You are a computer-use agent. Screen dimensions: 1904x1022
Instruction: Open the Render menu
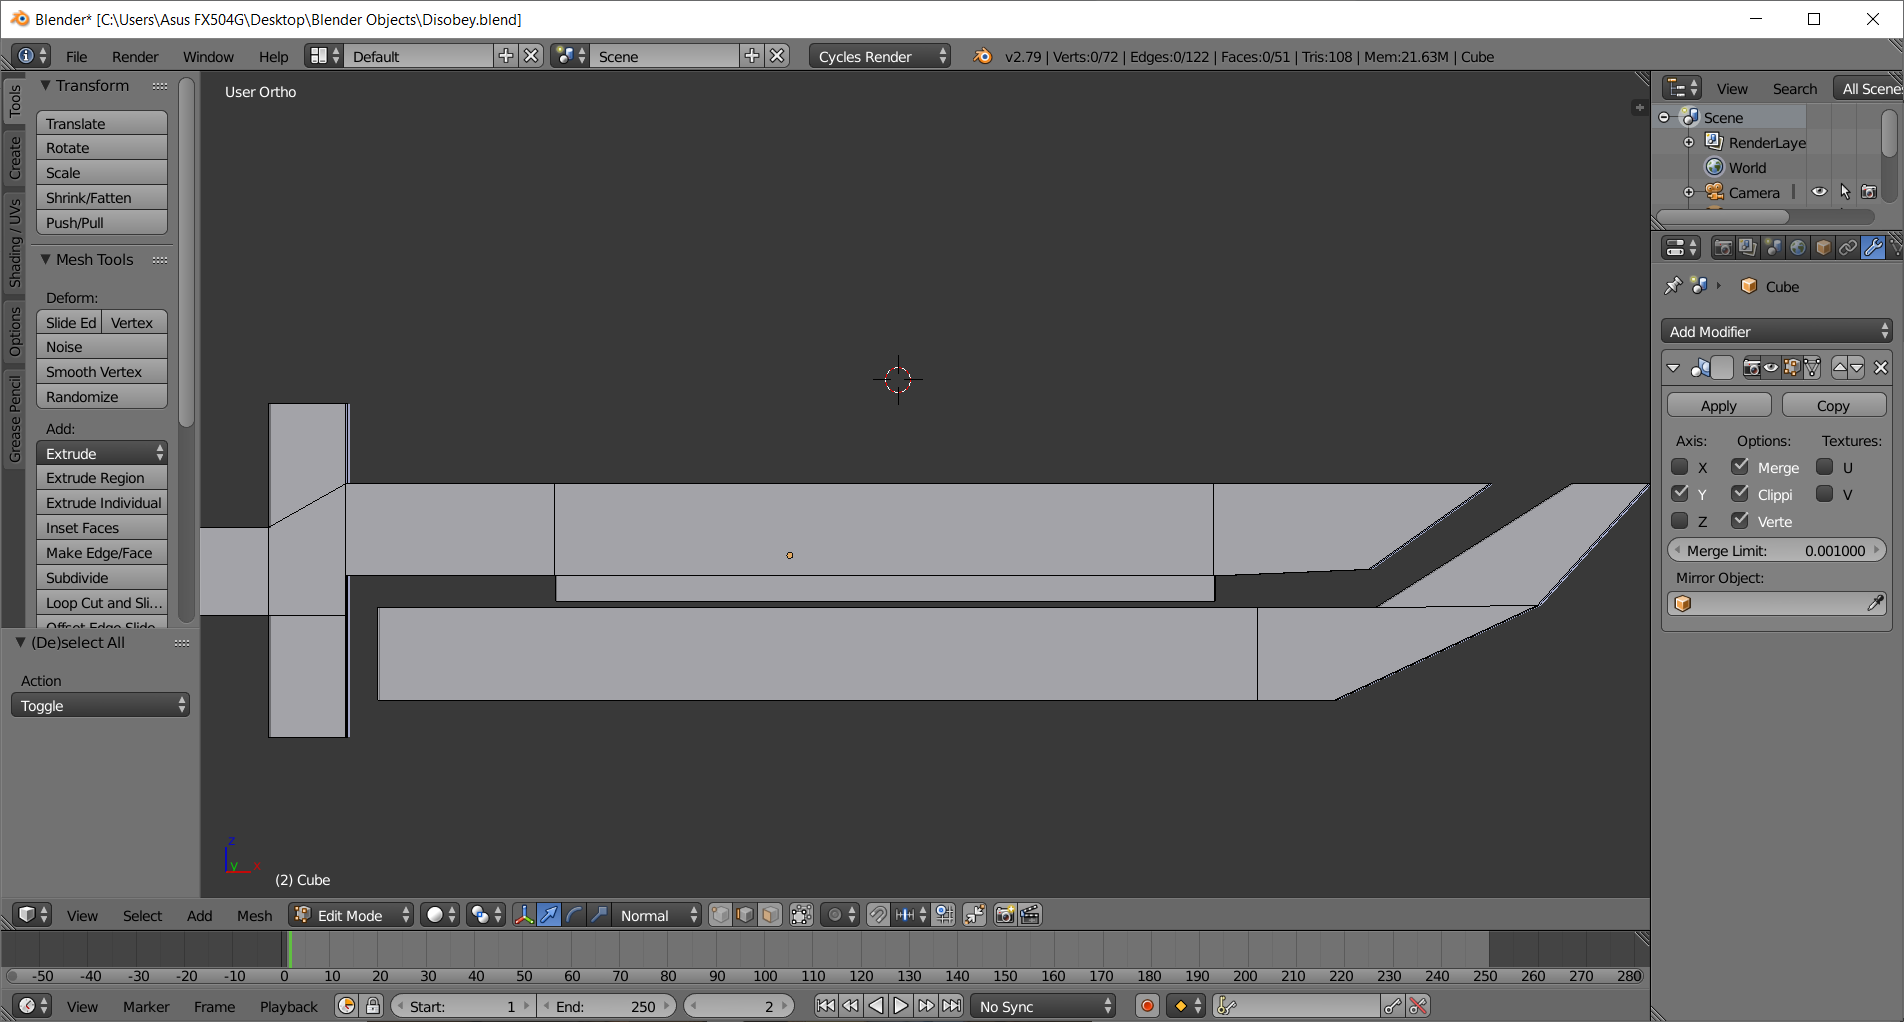[x=135, y=57]
